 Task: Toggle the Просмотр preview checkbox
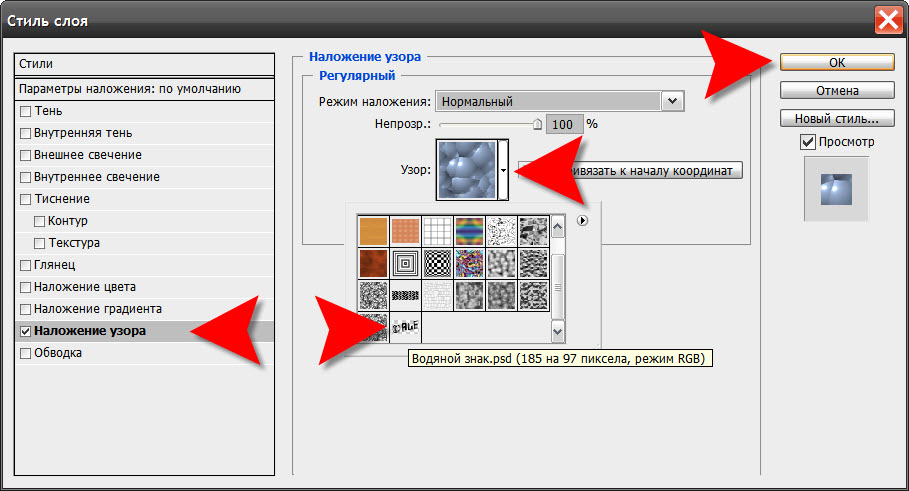tap(808, 141)
